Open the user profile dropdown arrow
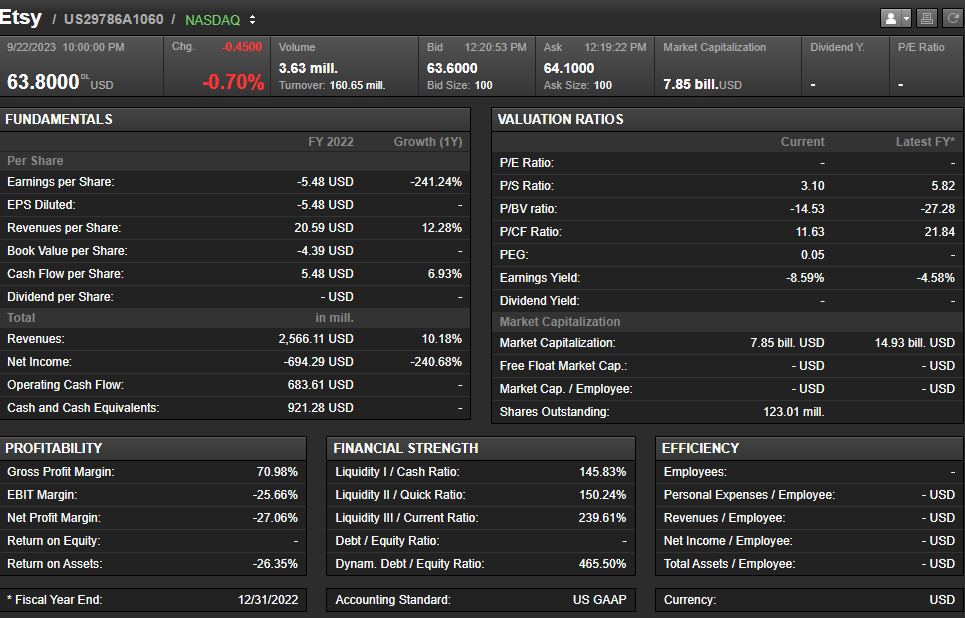 tap(906, 18)
